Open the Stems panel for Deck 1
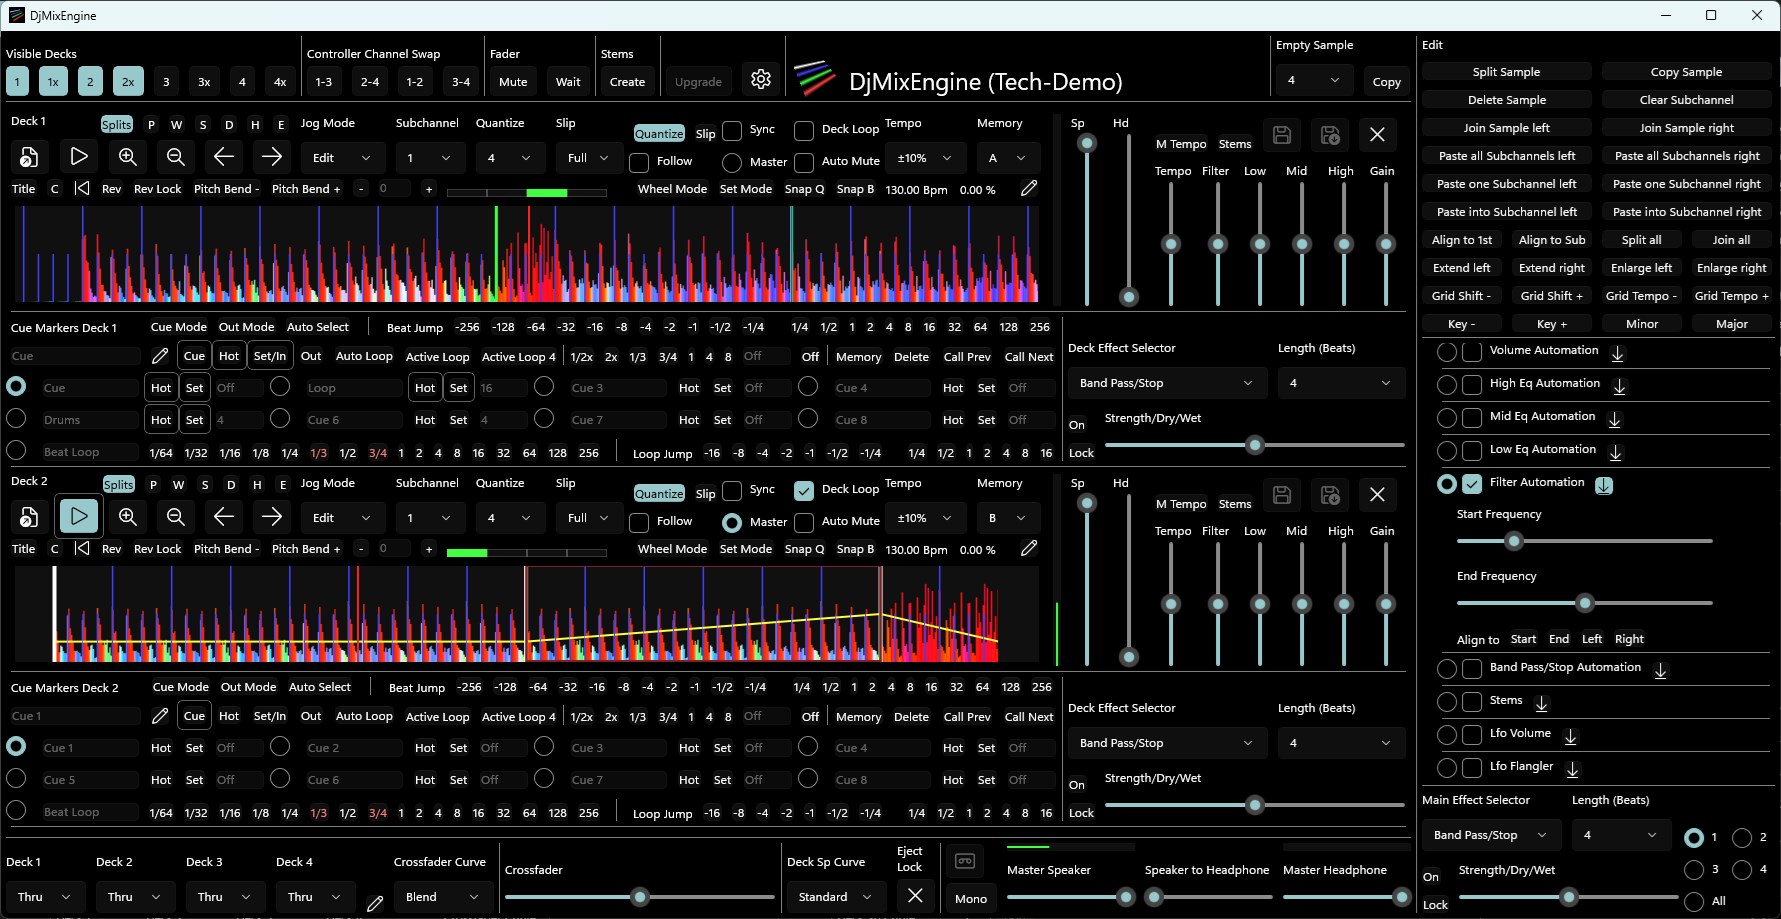 pyautogui.click(x=1235, y=143)
